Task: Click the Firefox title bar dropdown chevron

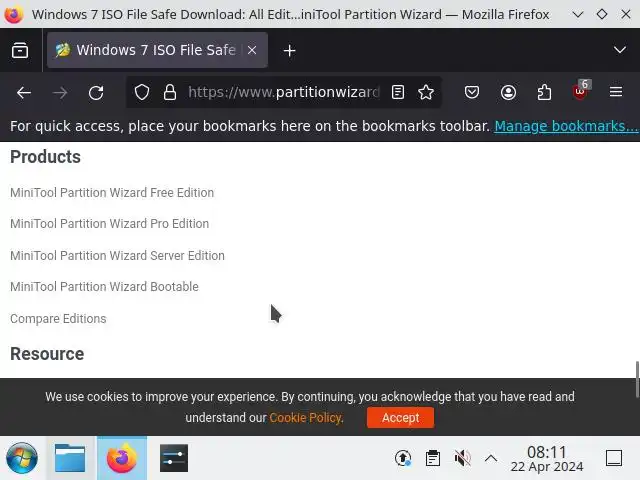Action: [x=578, y=15]
